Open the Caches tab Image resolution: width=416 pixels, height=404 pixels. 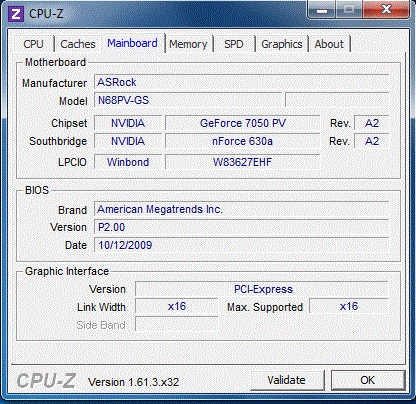(78, 44)
